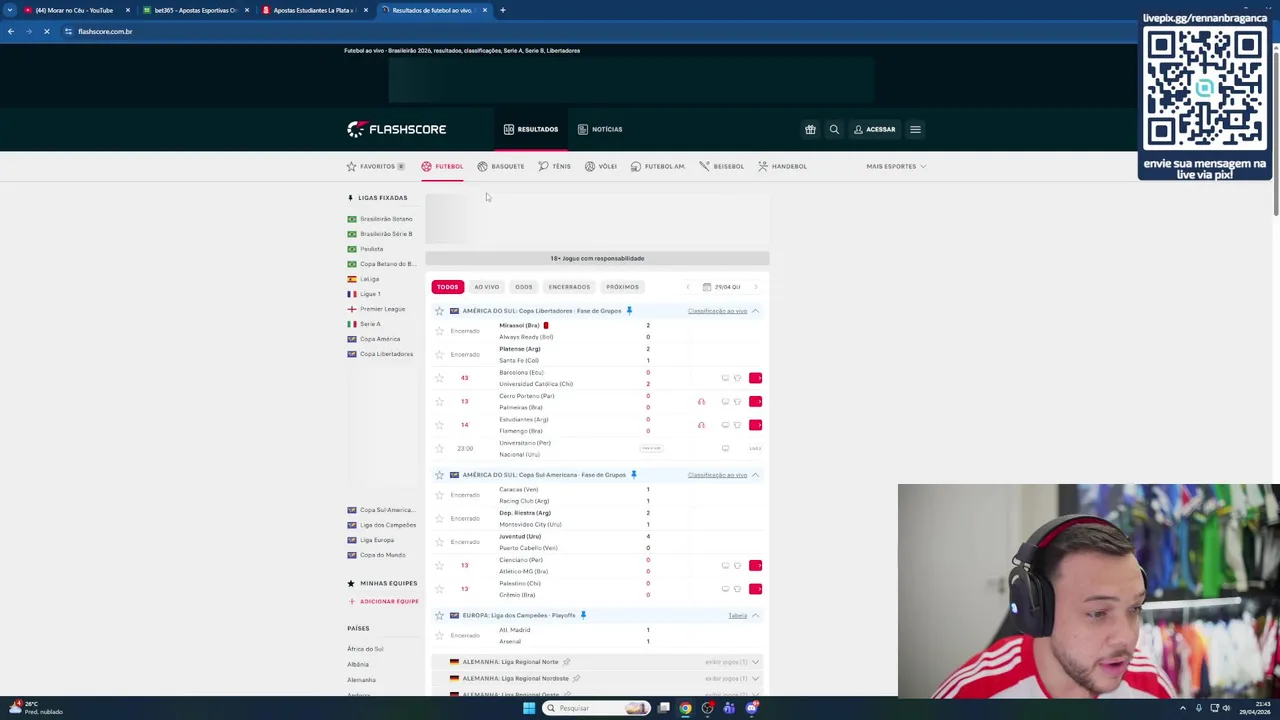The width and height of the screenshot is (1280, 720).
Task: Click browser back arrow
Action: point(11,31)
